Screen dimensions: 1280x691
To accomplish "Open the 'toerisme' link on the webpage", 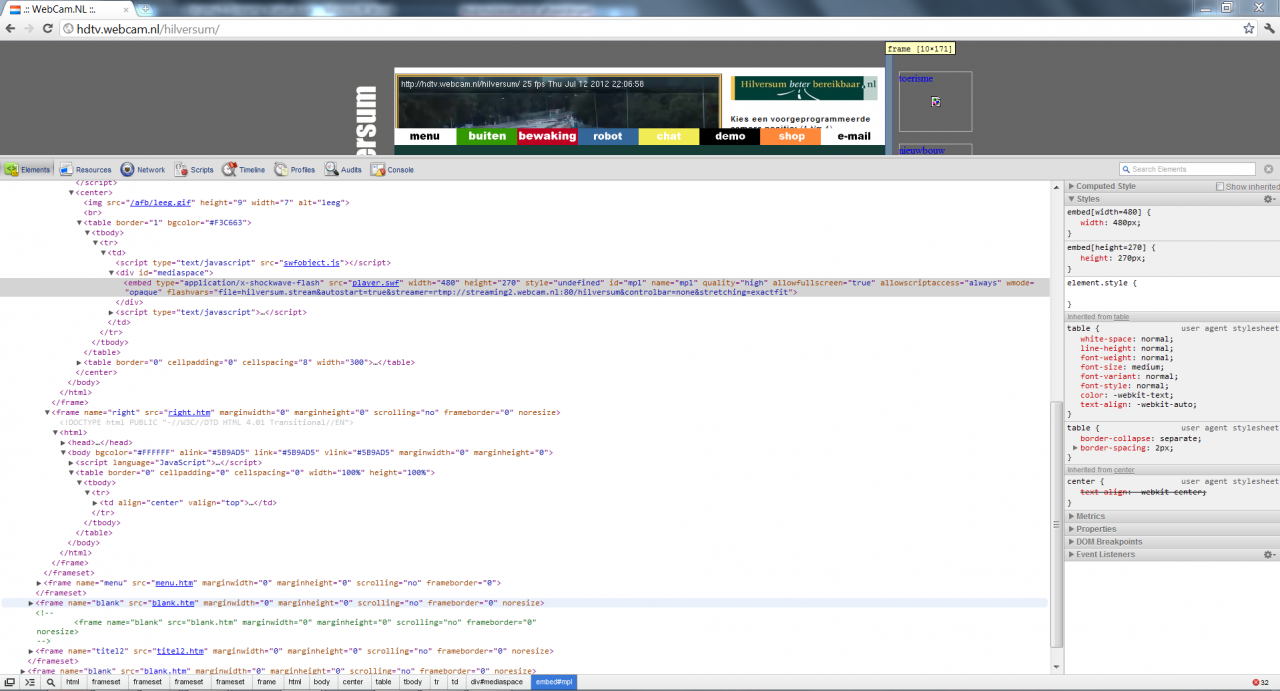I will tap(916, 78).
